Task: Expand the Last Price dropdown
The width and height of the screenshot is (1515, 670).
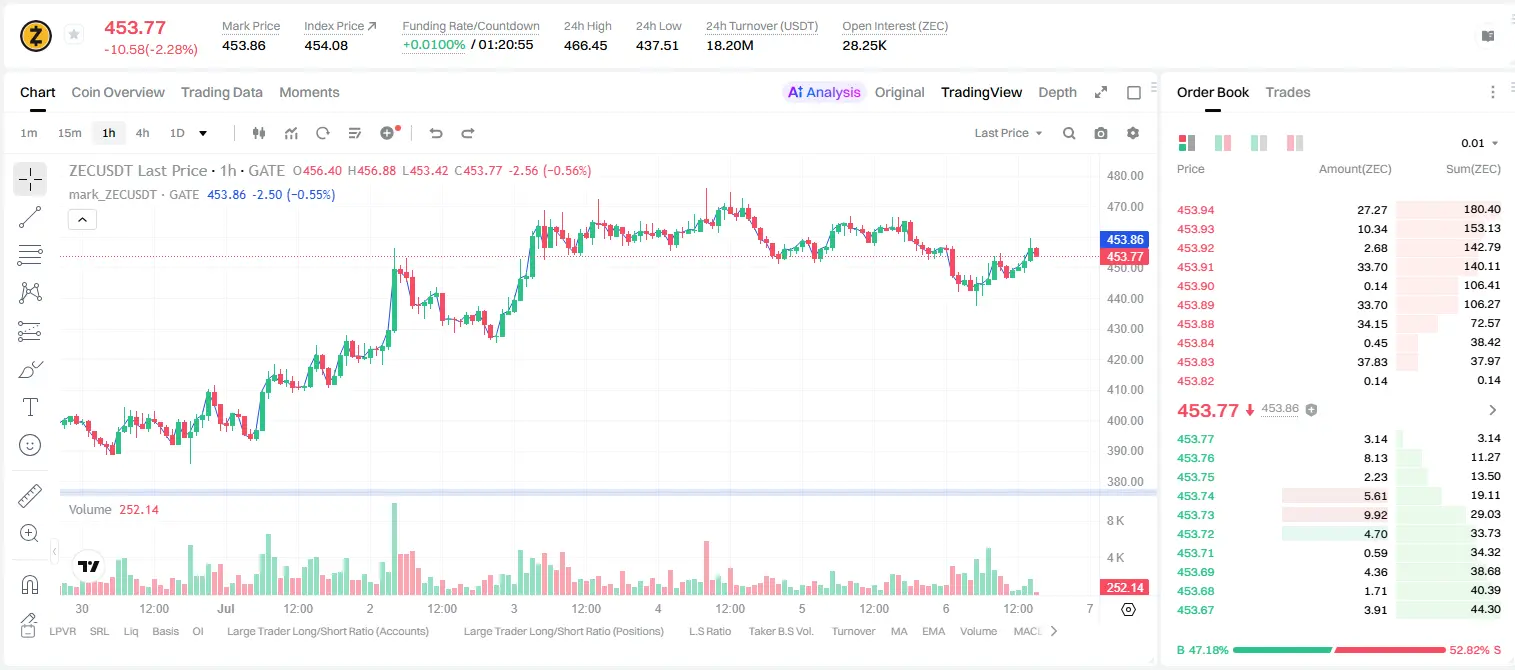Action: click(1009, 133)
